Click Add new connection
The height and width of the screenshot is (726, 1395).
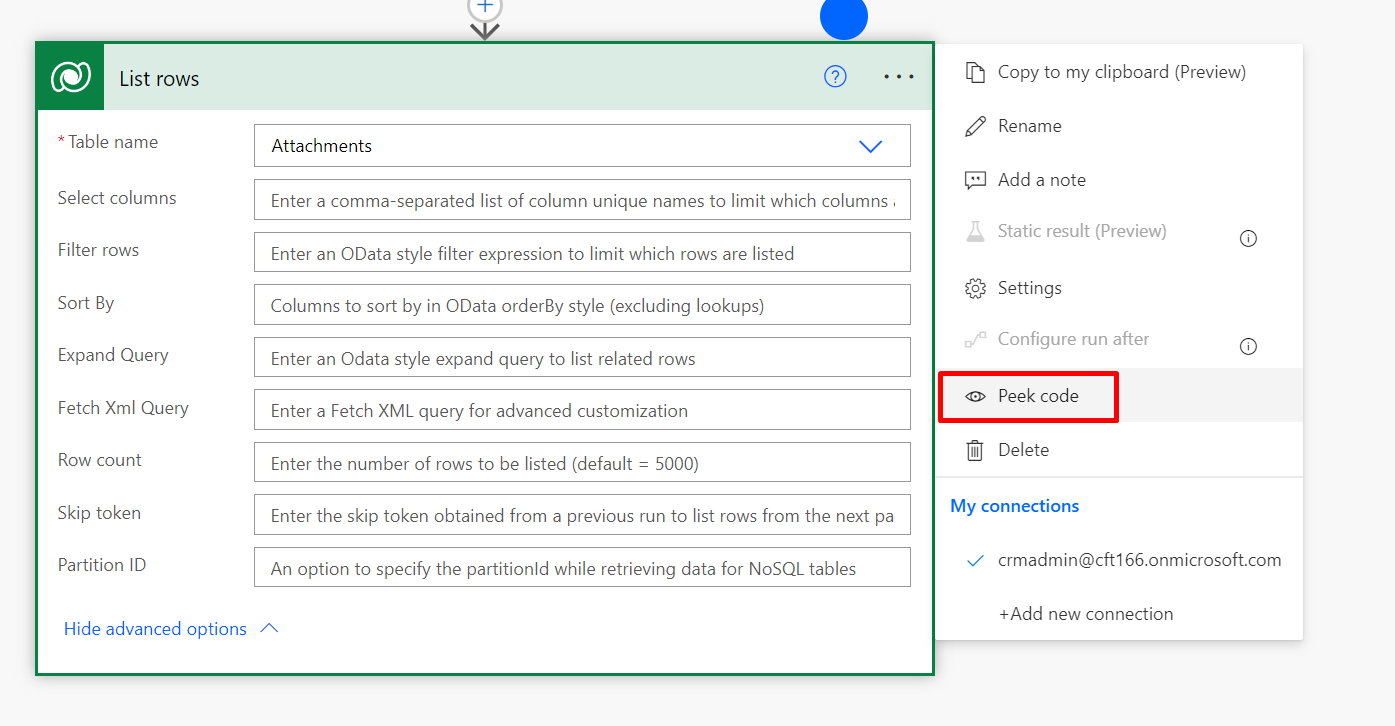[x=1085, y=614]
